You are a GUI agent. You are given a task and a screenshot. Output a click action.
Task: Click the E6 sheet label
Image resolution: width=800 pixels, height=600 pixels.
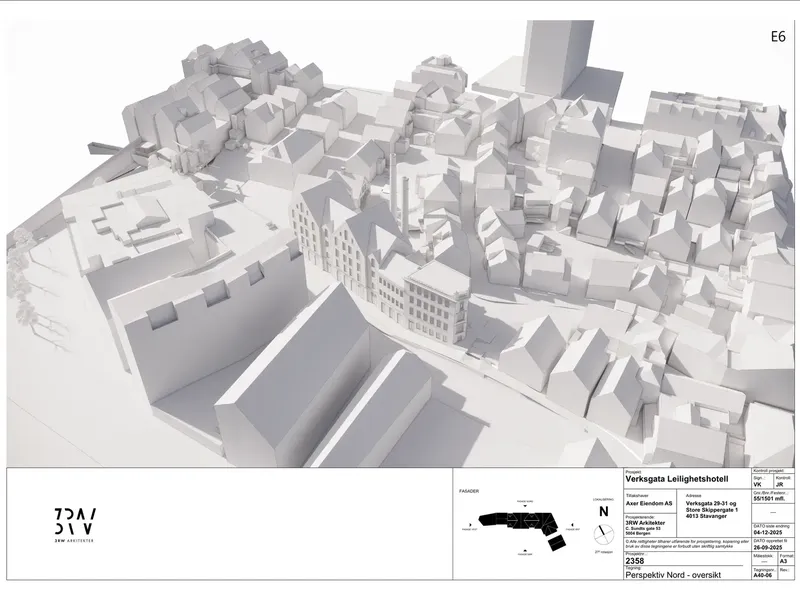(x=778, y=37)
